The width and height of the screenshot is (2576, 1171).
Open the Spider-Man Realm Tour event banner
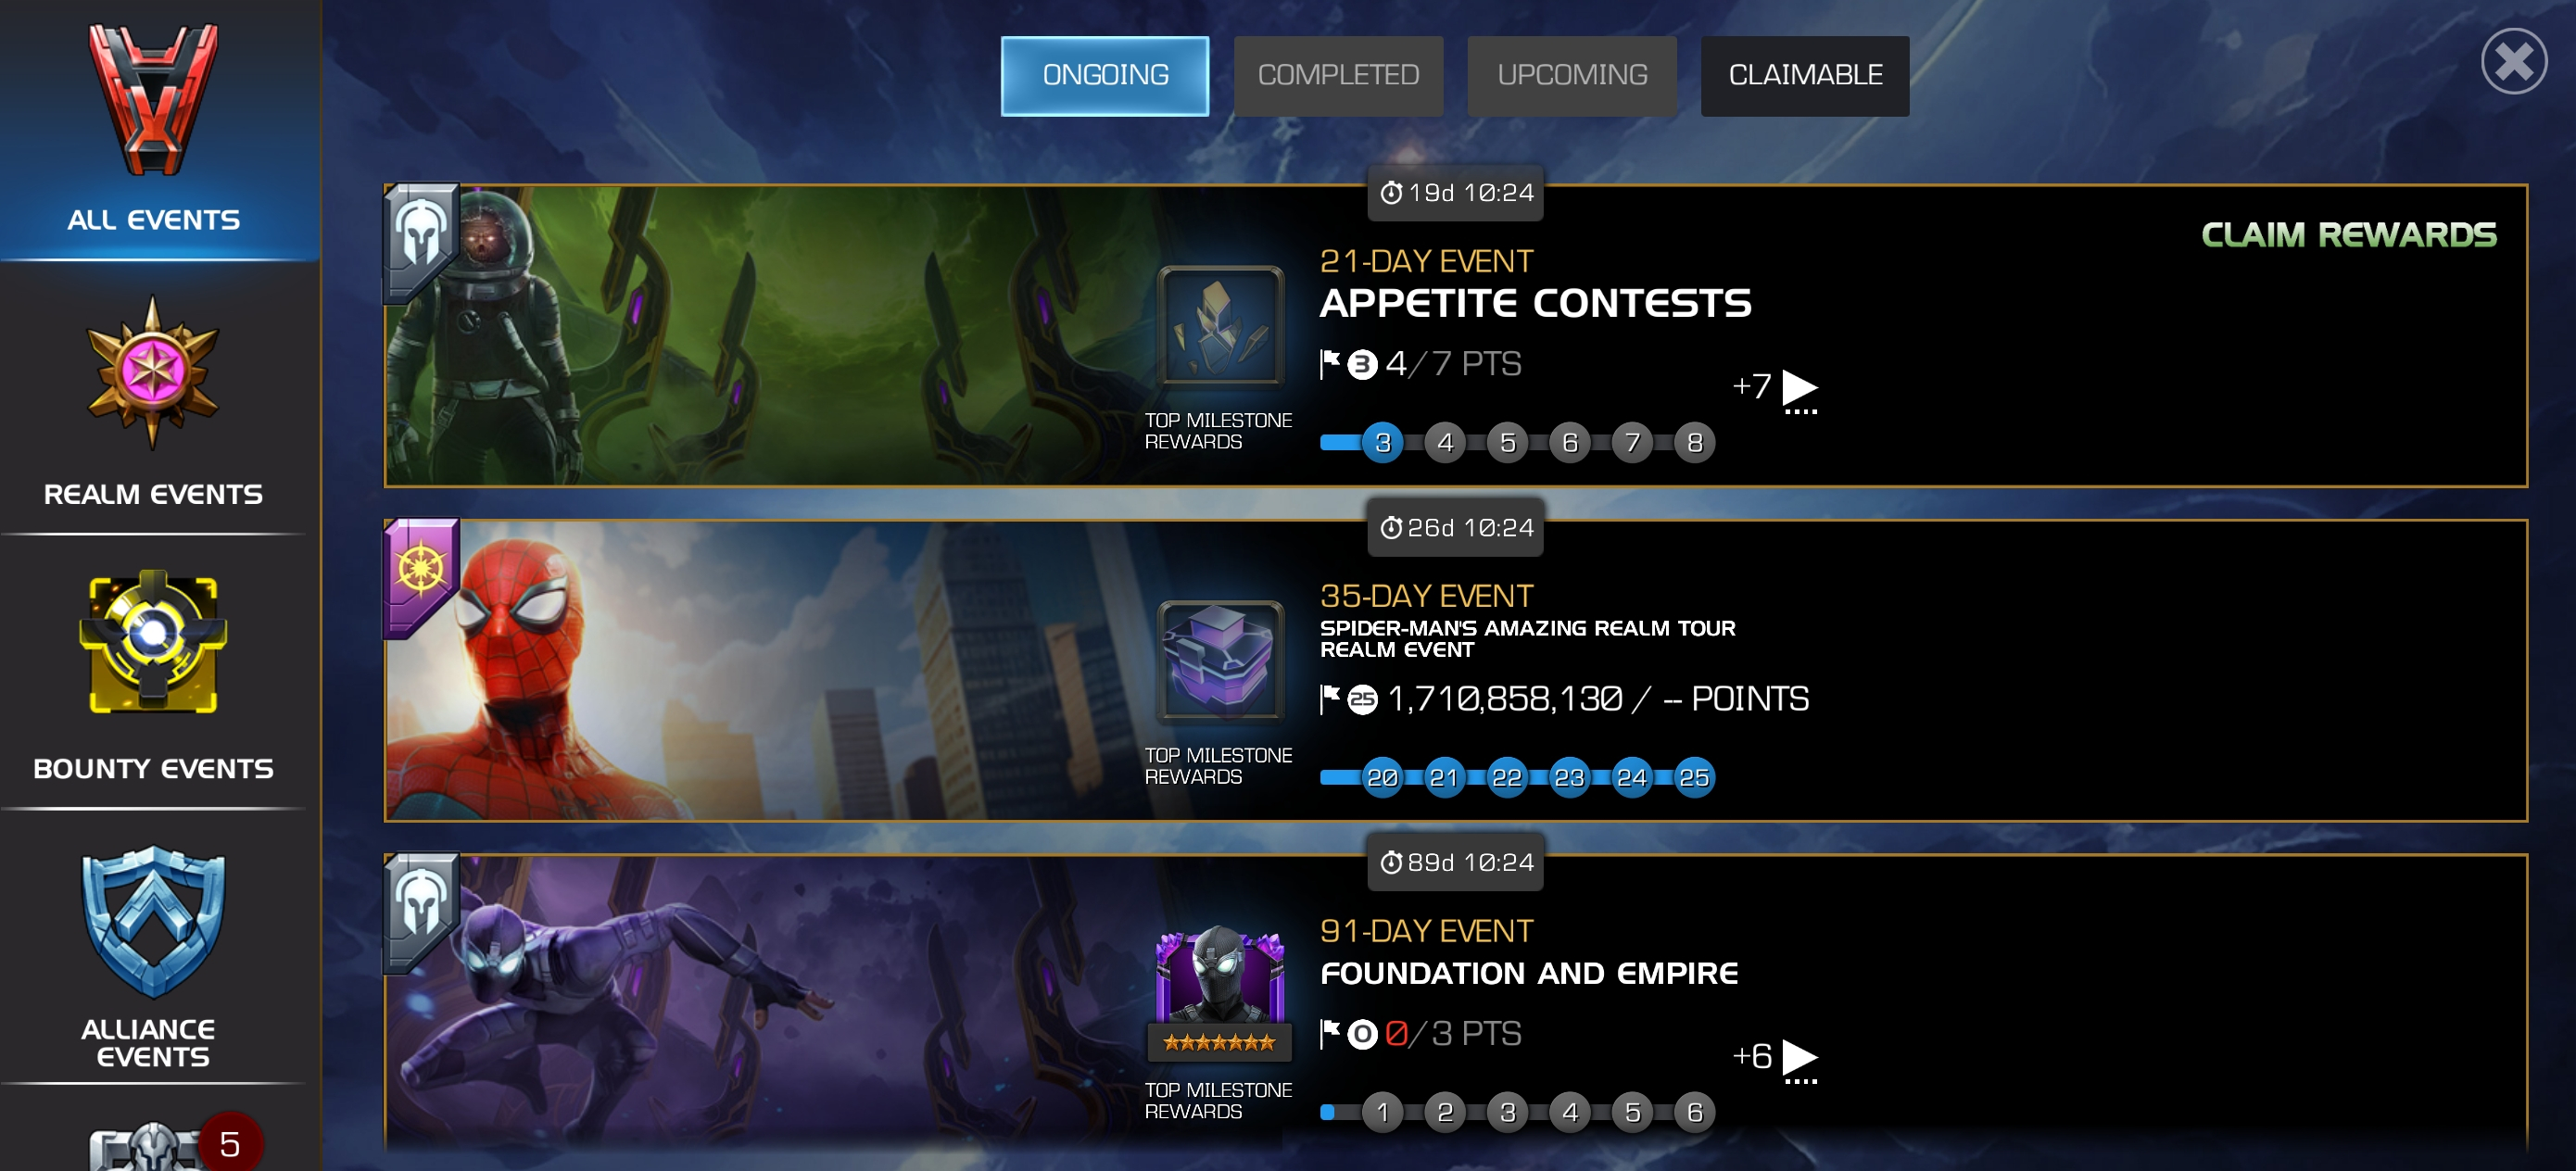pos(1456,671)
